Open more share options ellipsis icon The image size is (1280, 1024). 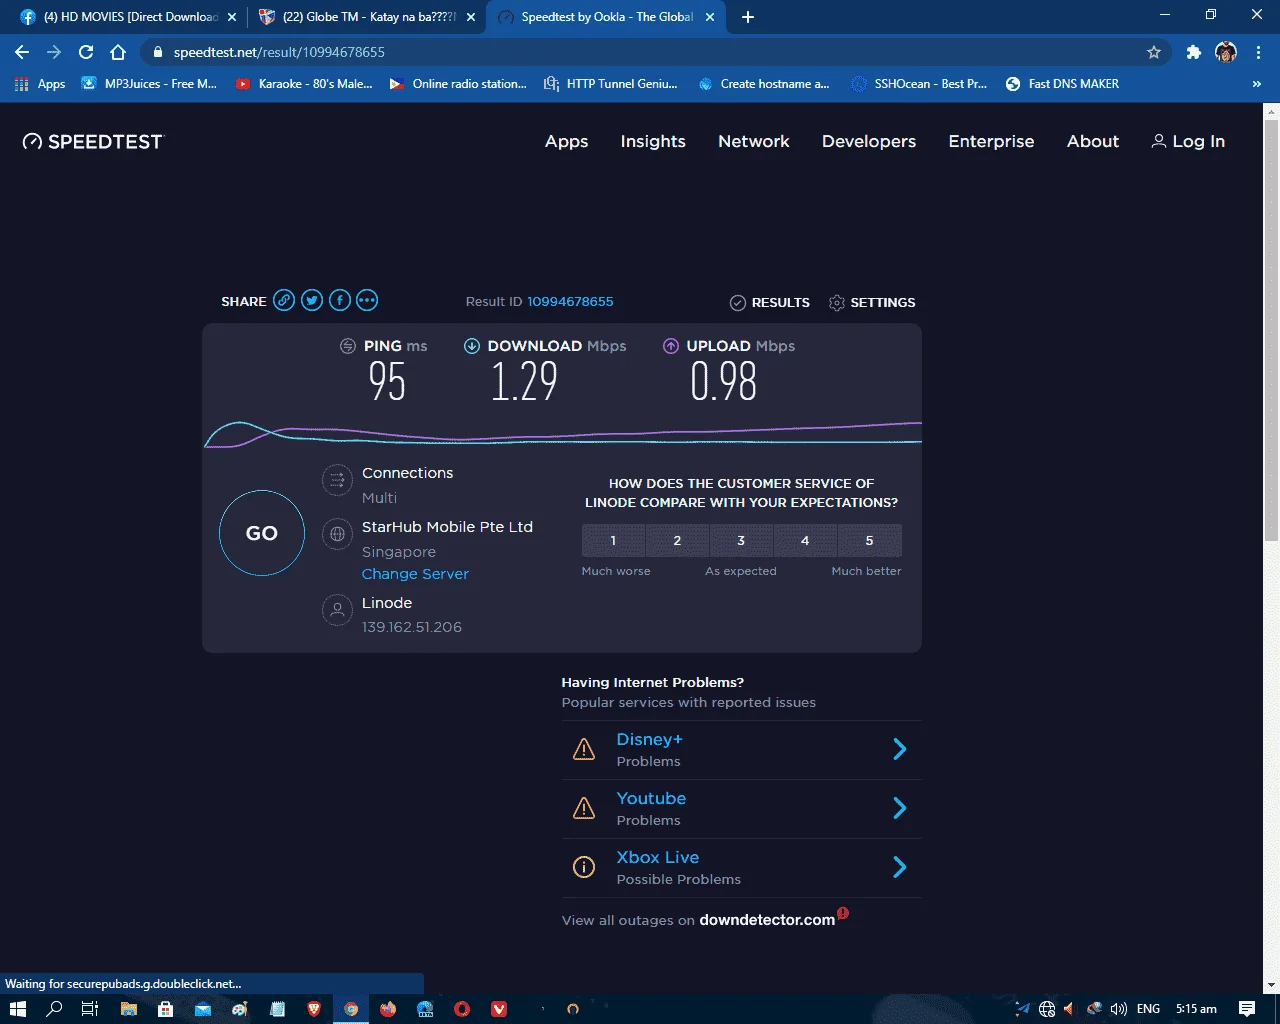tap(367, 300)
